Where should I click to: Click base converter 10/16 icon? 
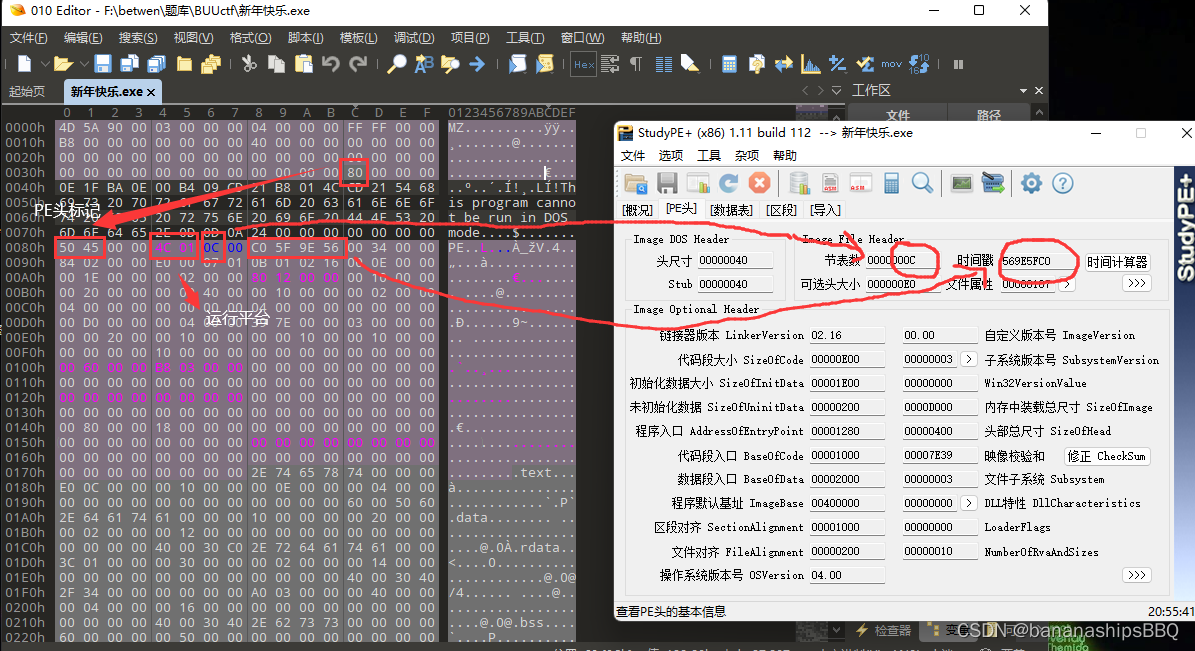[919, 64]
